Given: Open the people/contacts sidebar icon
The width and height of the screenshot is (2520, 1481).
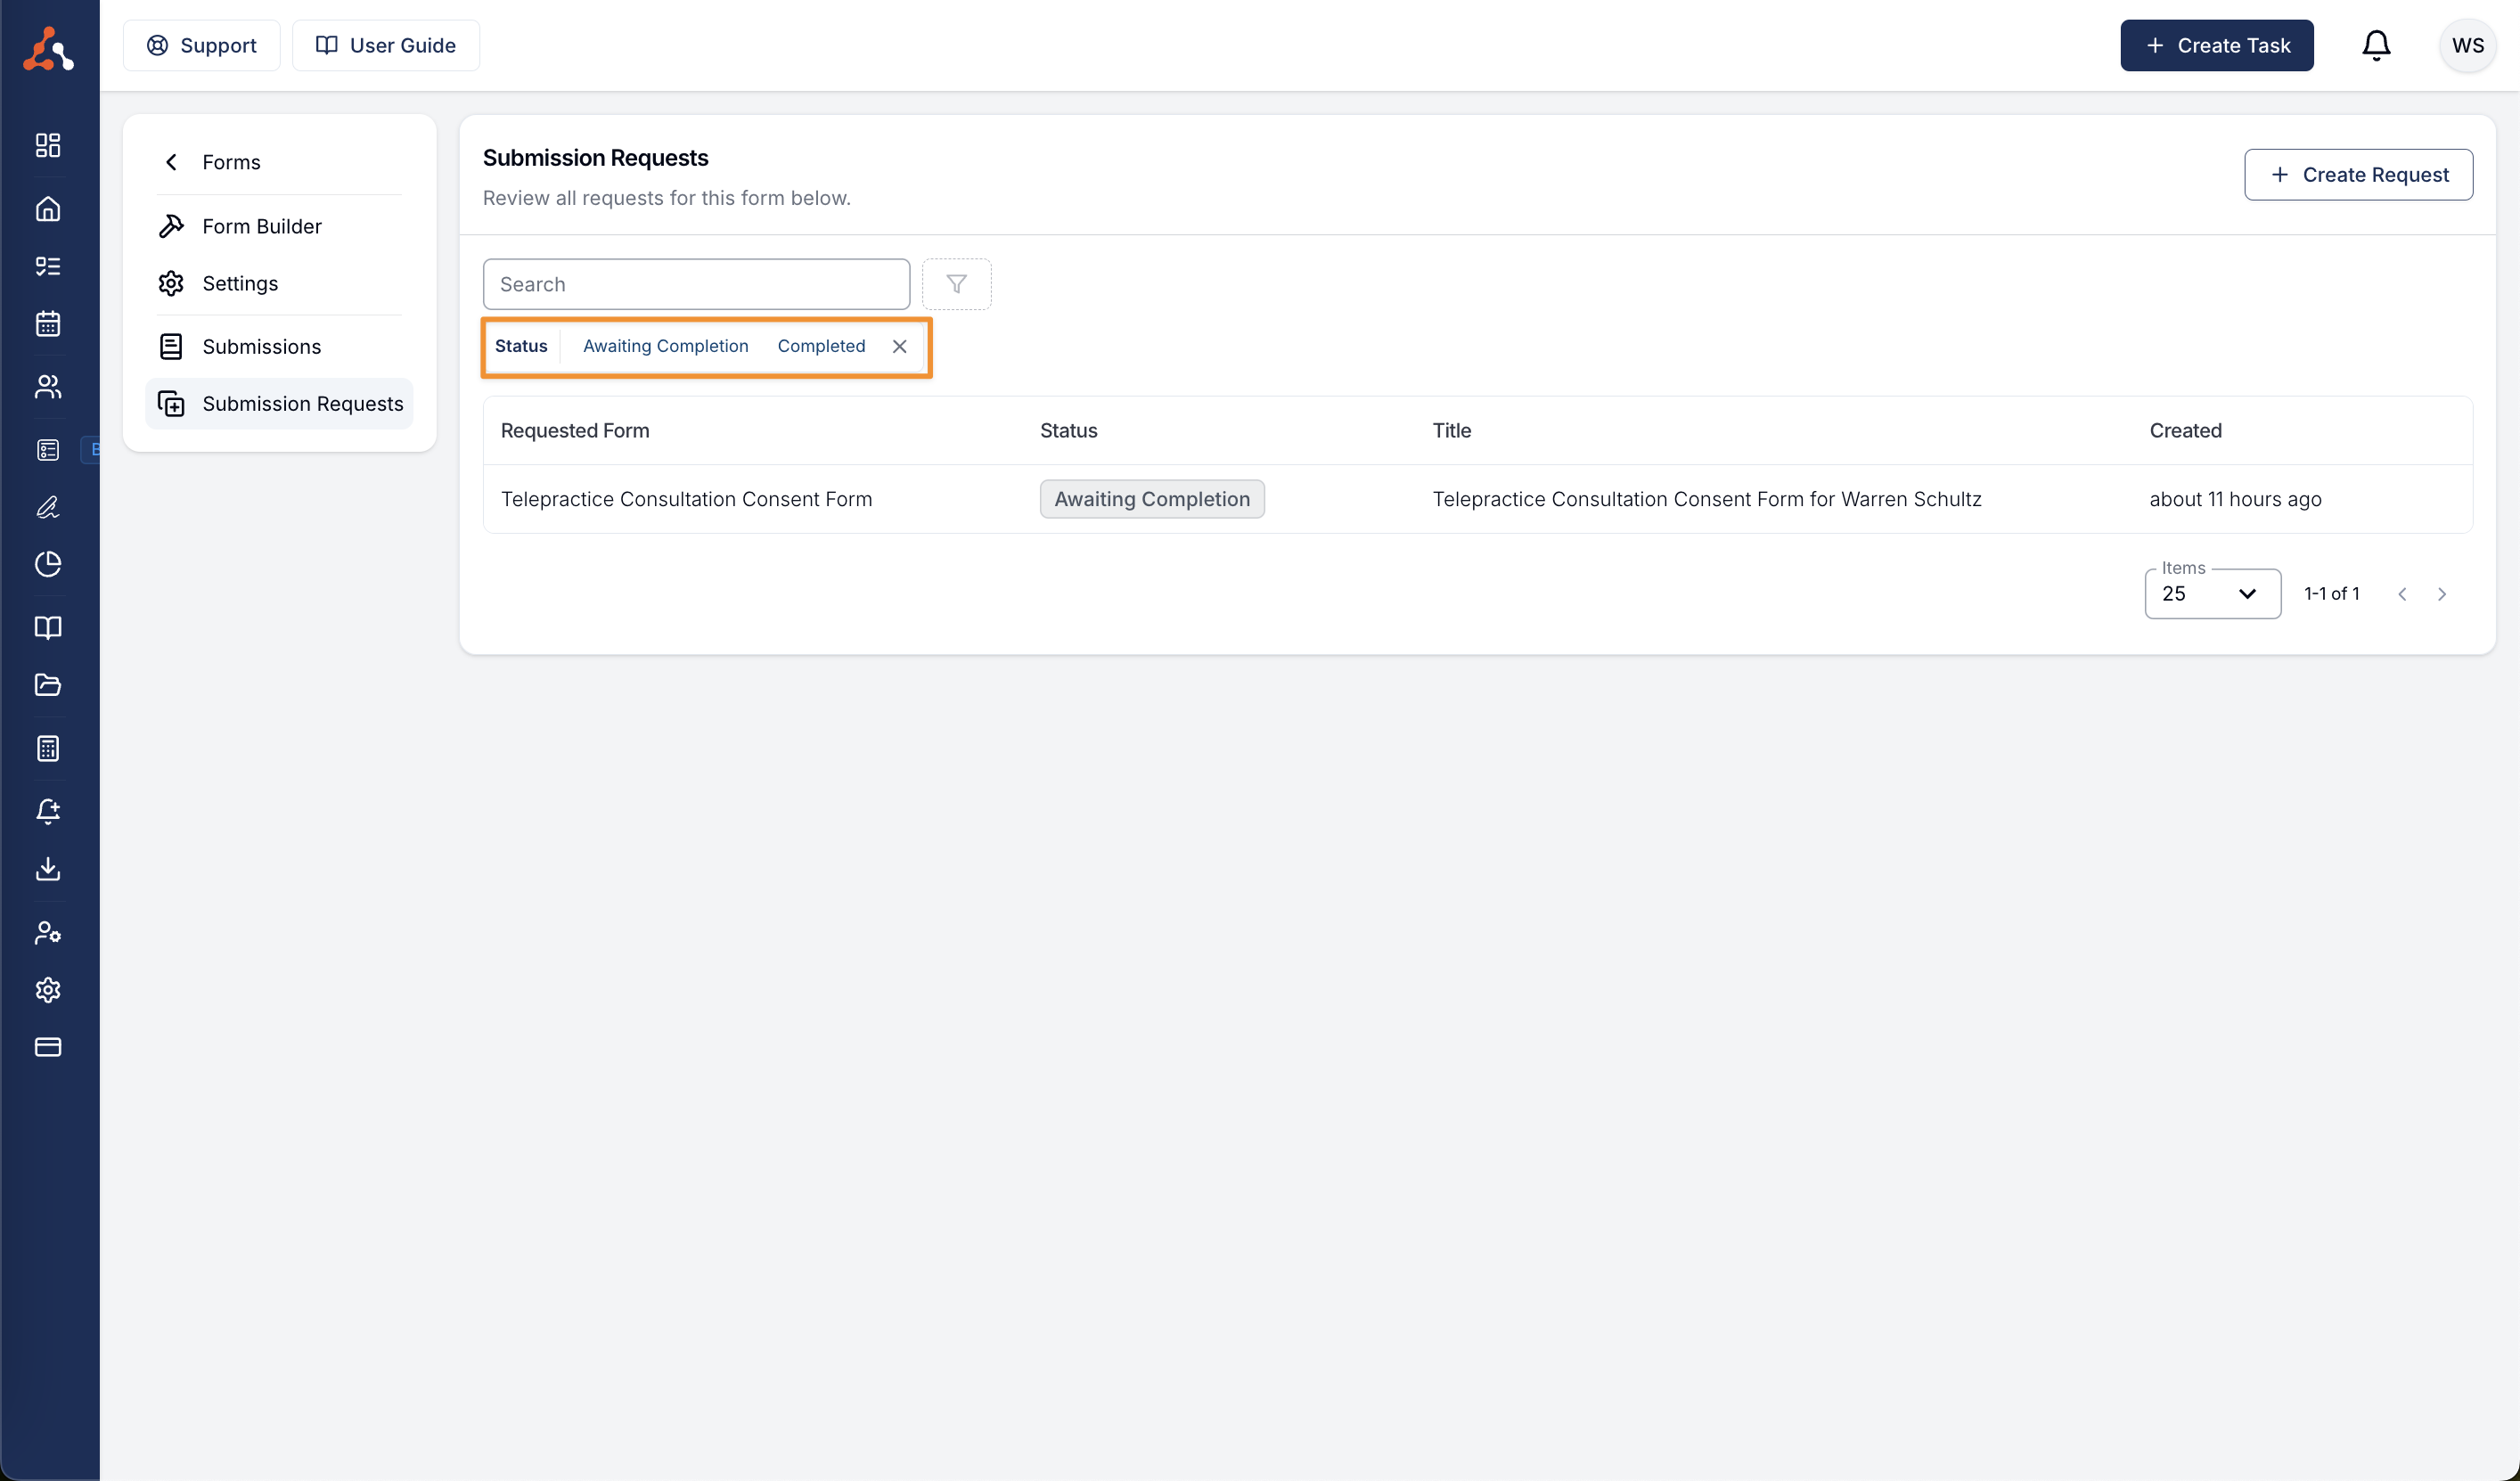Looking at the screenshot, I should coord(48,386).
